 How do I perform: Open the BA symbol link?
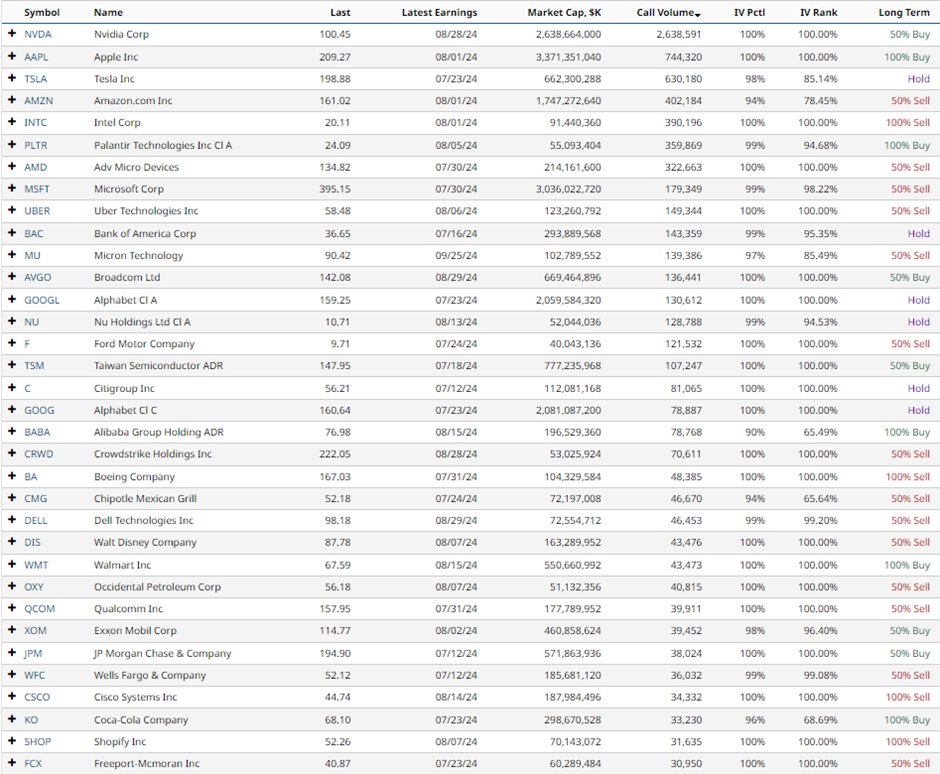(x=31, y=477)
